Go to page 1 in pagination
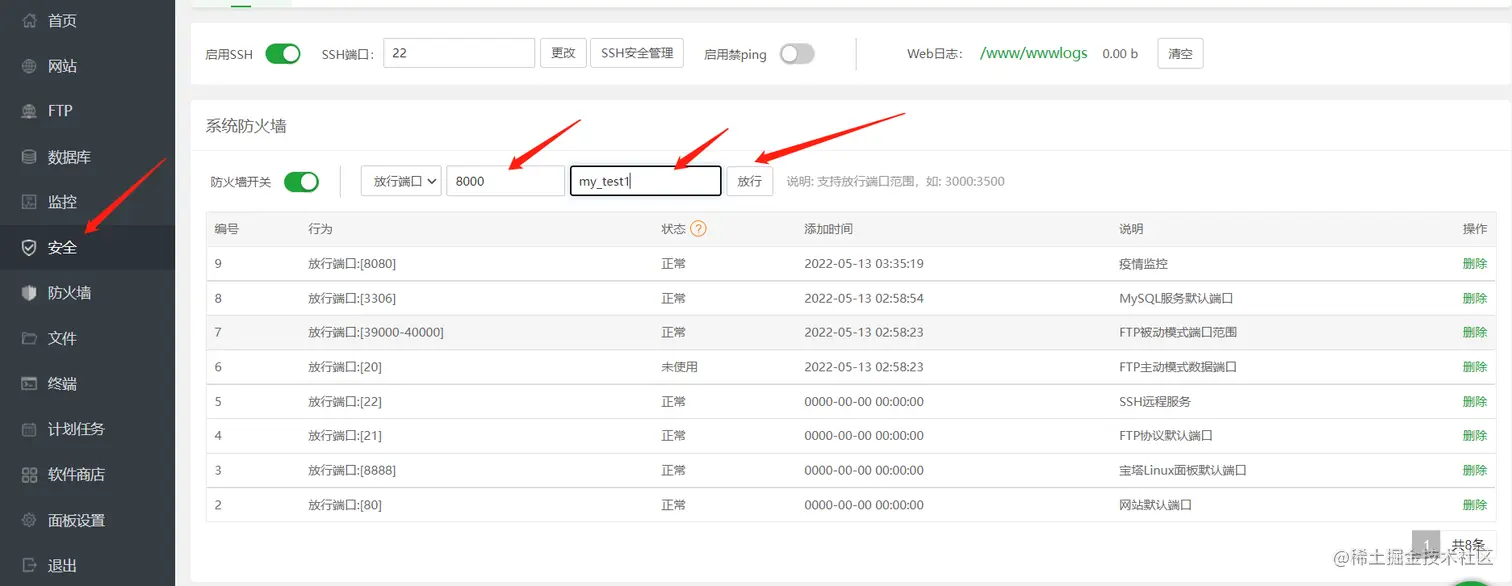This screenshot has height=586, width=1512. pos(1426,545)
